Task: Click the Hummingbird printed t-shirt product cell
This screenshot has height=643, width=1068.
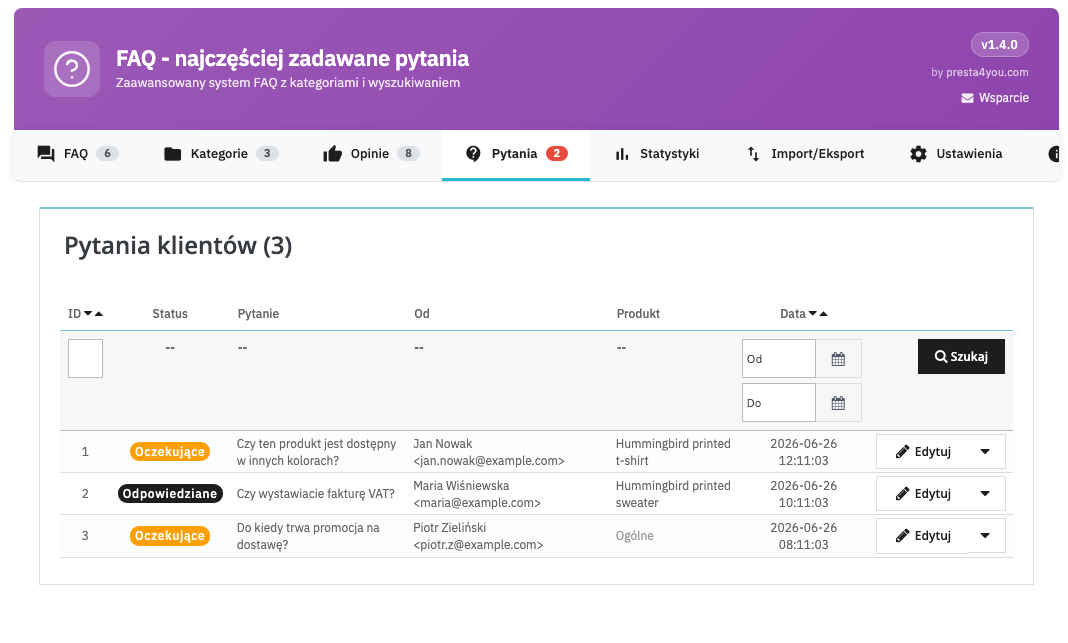Action: pos(673,452)
